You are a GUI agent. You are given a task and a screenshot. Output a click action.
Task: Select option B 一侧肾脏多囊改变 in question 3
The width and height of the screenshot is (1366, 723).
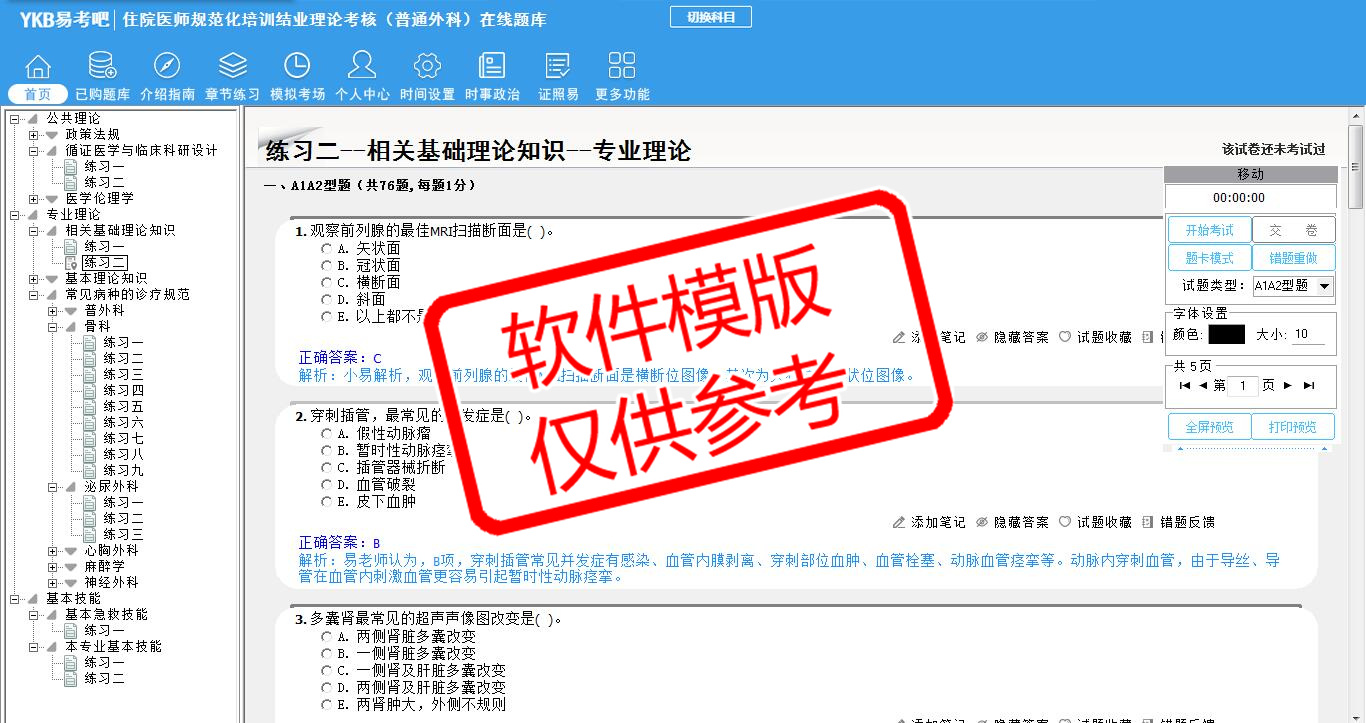pyautogui.click(x=326, y=654)
